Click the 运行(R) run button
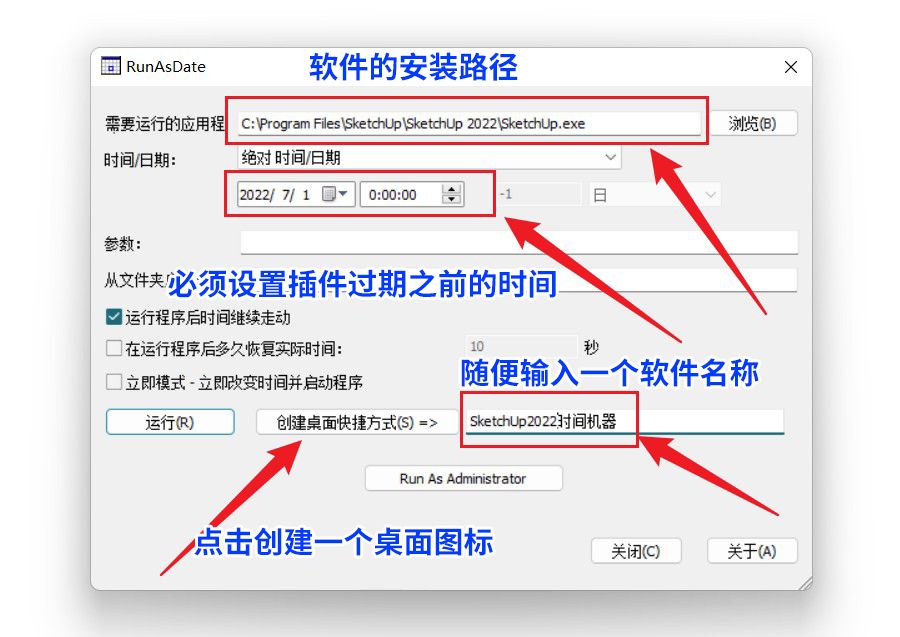 point(170,422)
